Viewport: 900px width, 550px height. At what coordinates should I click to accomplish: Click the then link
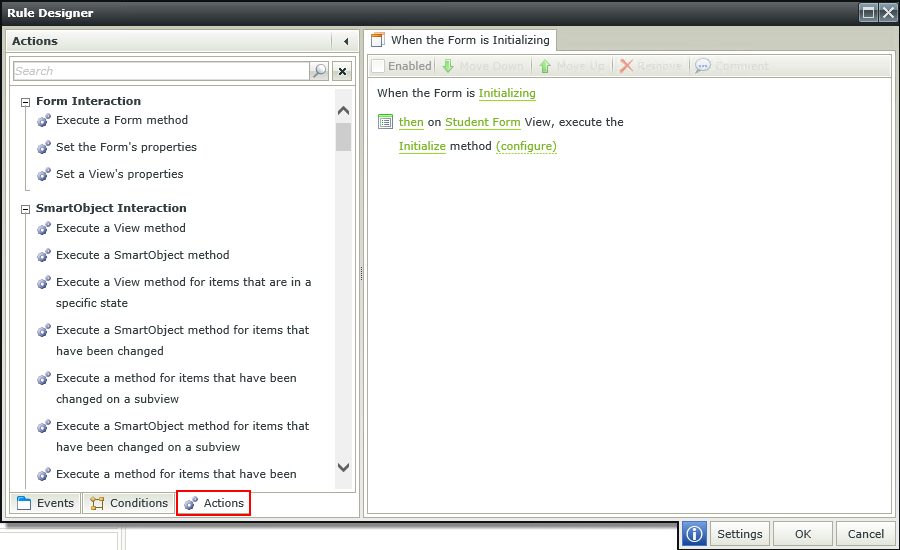(x=411, y=122)
